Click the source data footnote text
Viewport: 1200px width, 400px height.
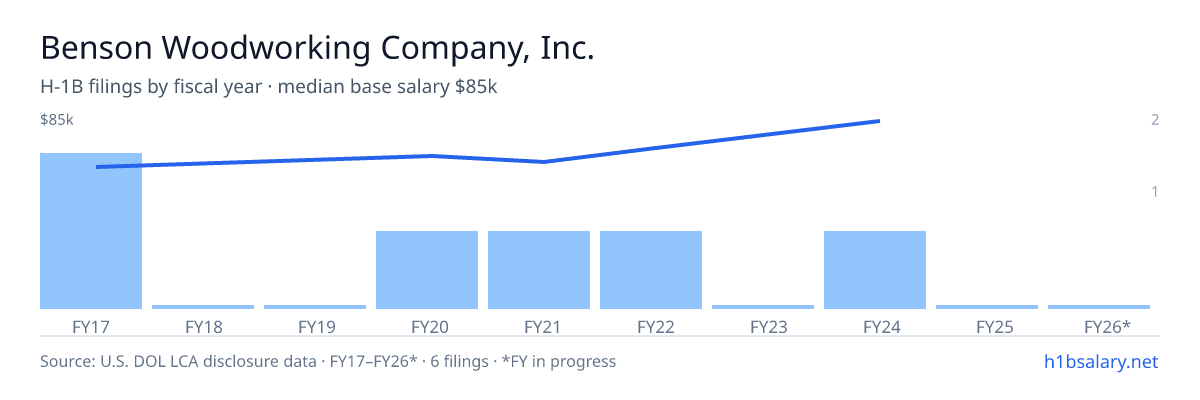point(328,361)
